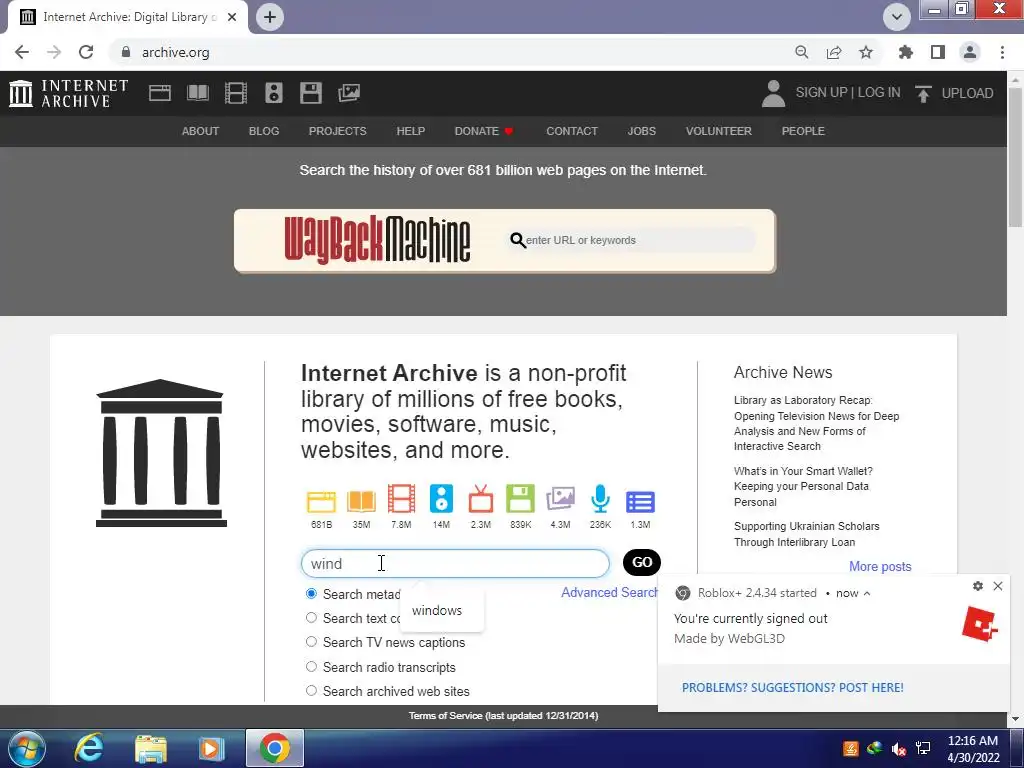Open the 236K concerts microphone icon

pyautogui.click(x=600, y=499)
